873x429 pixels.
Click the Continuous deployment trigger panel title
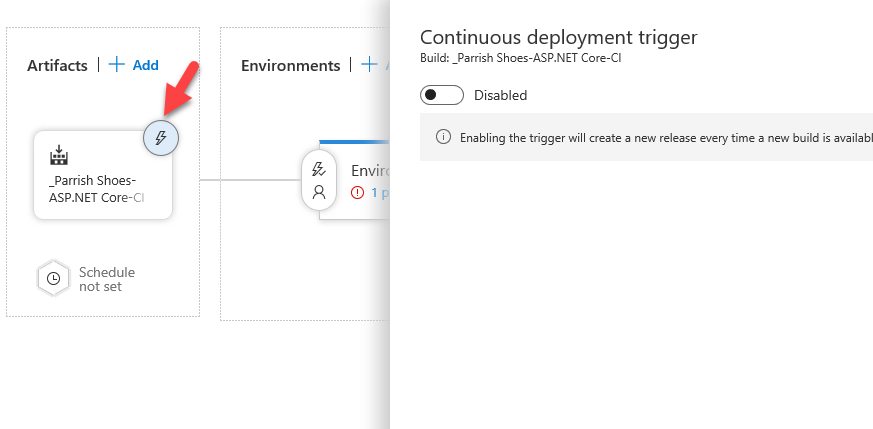click(x=558, y=37)
